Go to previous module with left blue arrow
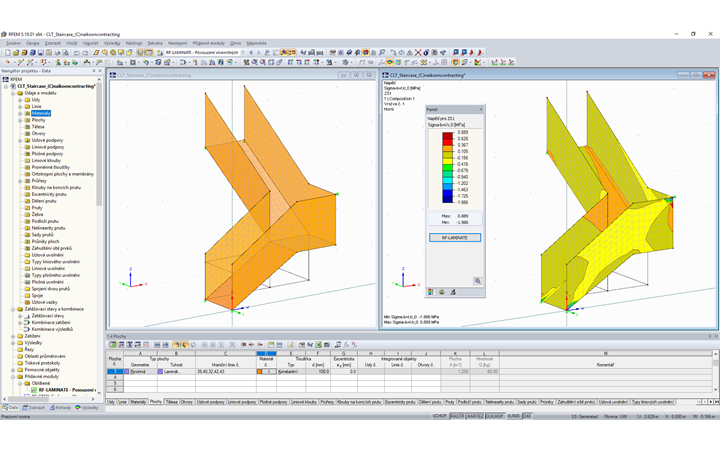Viewport: 720px width, 450px height. [251, 52]
